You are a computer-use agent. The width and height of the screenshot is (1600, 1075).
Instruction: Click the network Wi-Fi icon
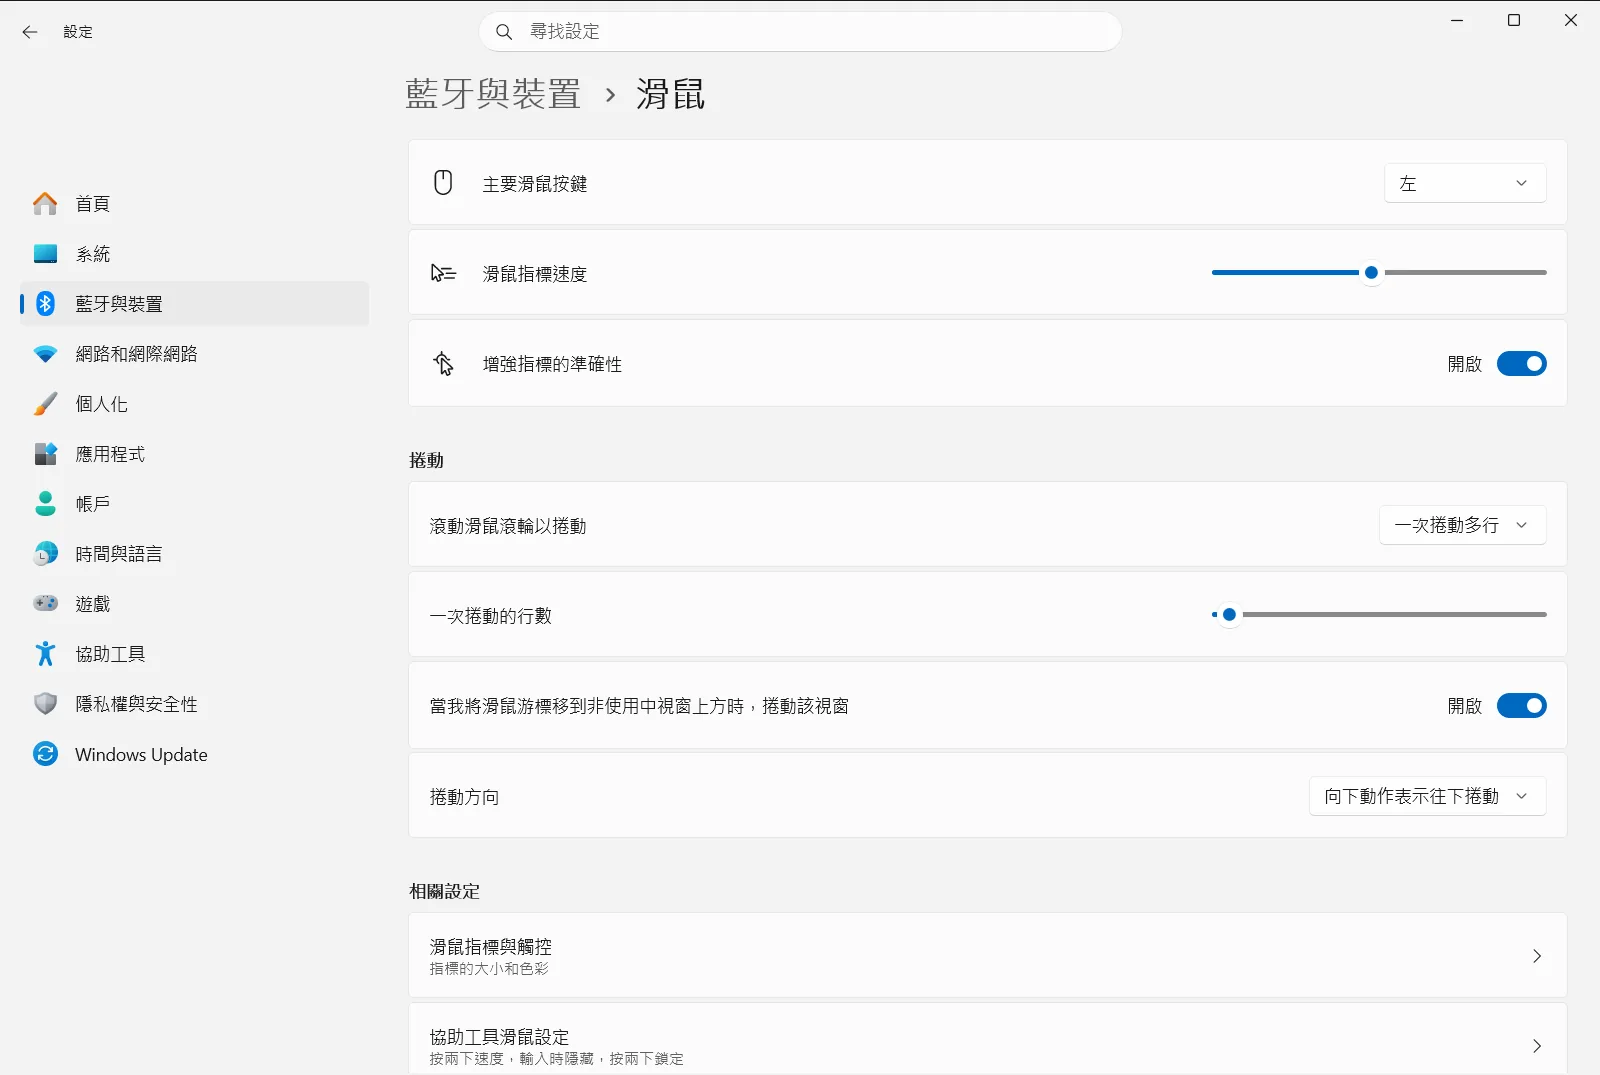click(x=45, y=354)
